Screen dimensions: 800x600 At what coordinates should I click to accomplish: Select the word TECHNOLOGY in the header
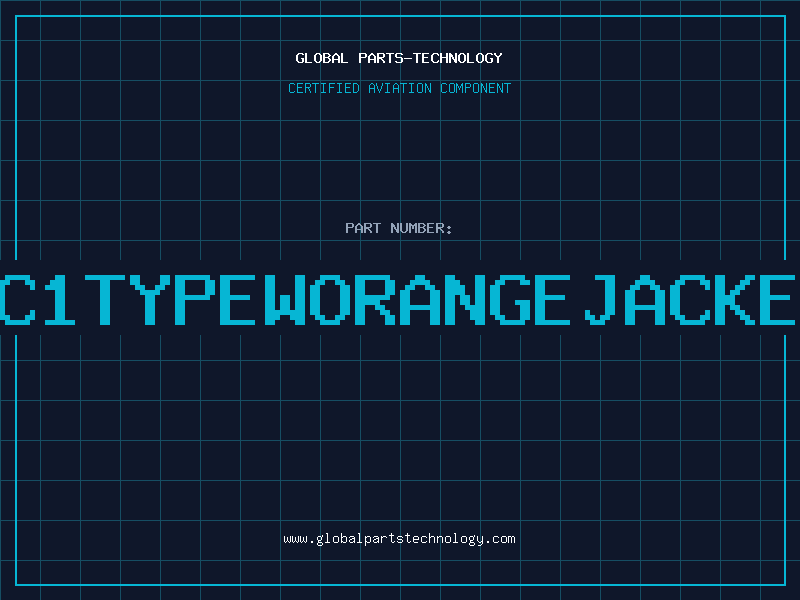pyautogui.click(x=461, y=58)
